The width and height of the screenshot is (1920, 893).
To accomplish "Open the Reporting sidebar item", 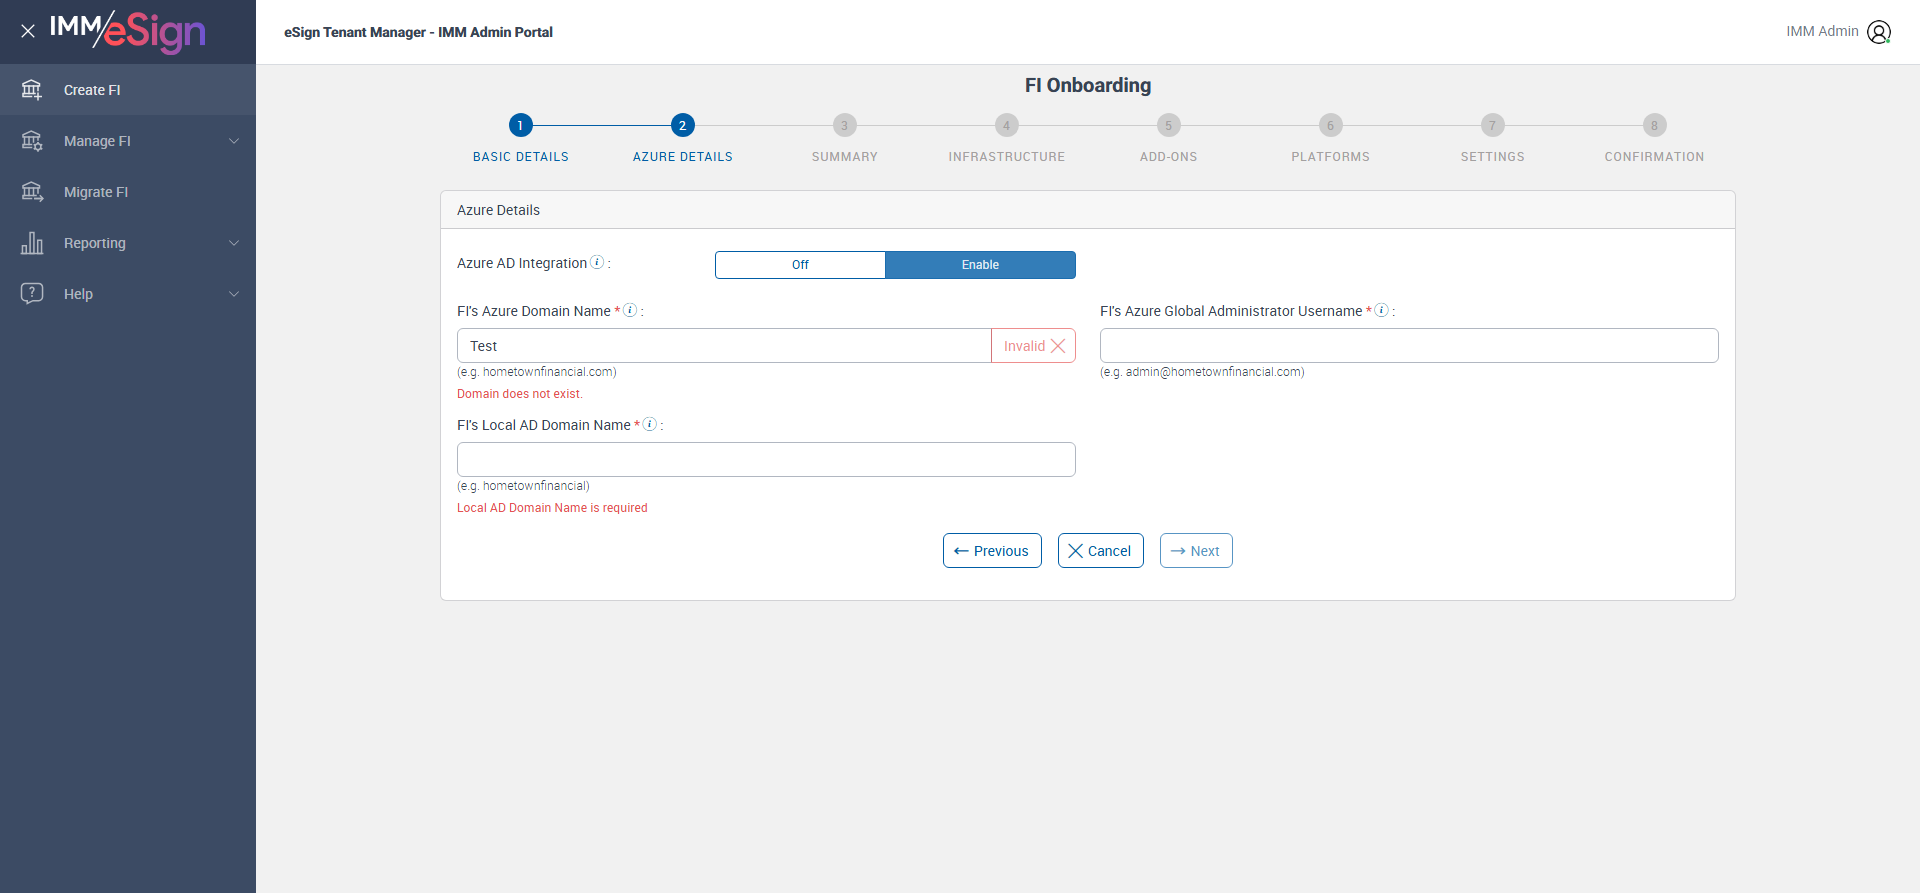I will [x=128, y=243].
